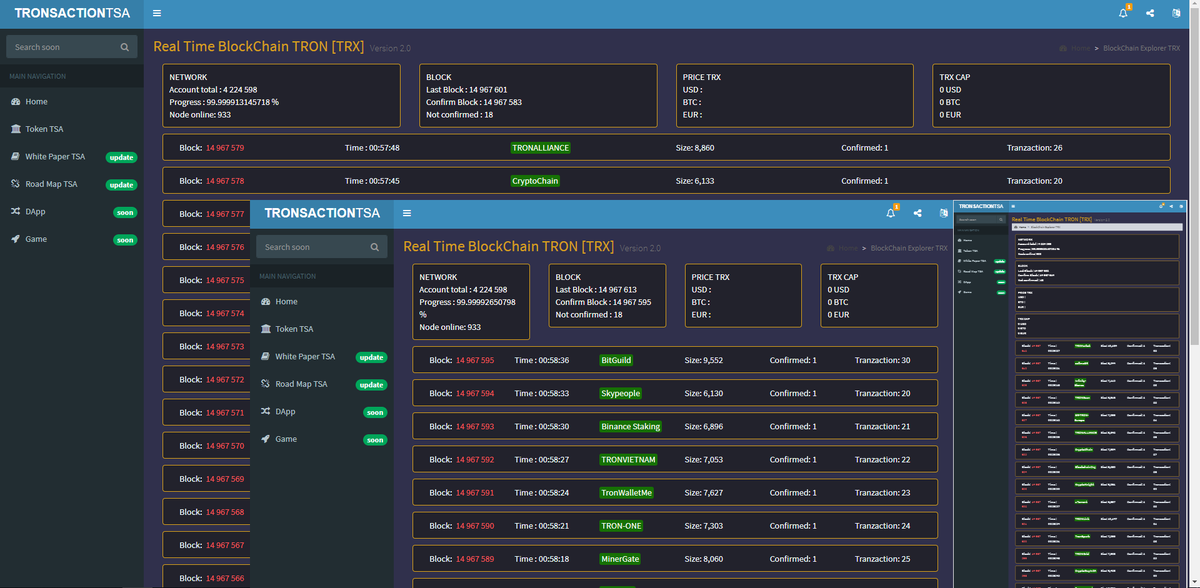Click the BlockChain Explorer TRX breadcrumb in the front overlay
Image resolution: width=1200 pixels, height=588 pixels.
click(x=909, y=248)
